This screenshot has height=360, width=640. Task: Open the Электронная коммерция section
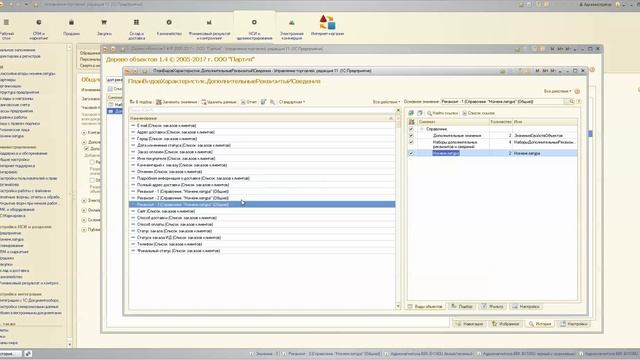(x=292, y=29)
